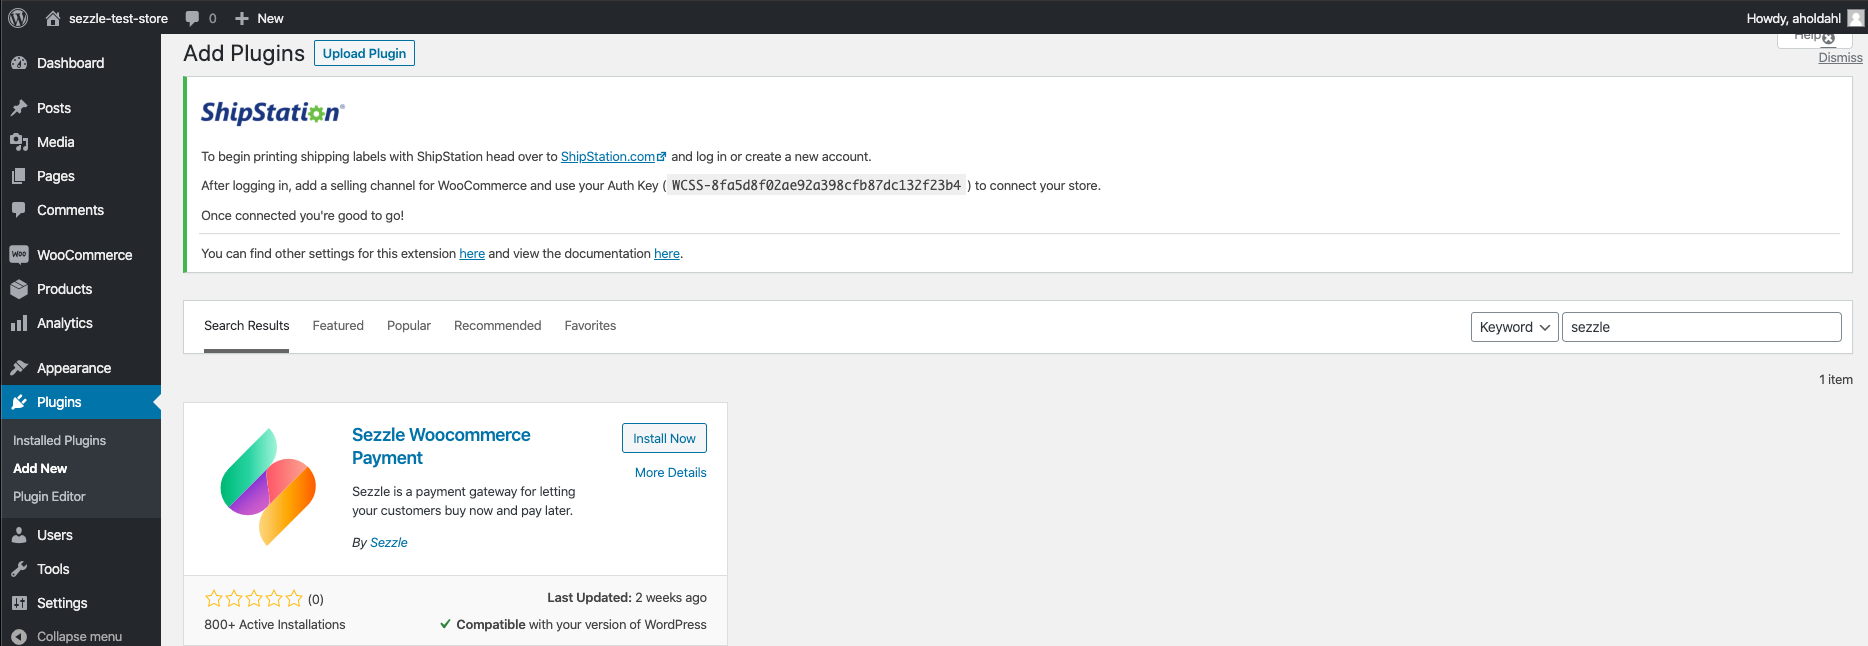Dismiss the ShipStation notice
1868x646 pixels.
(x=1840, y=58)
